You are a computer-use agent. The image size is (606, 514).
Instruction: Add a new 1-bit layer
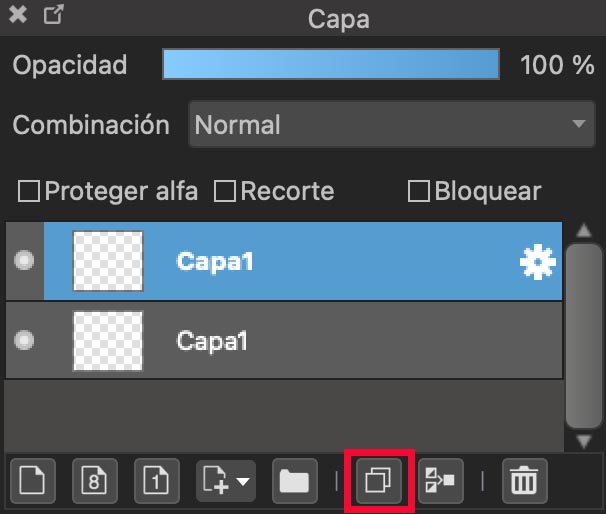pos(157,481)
